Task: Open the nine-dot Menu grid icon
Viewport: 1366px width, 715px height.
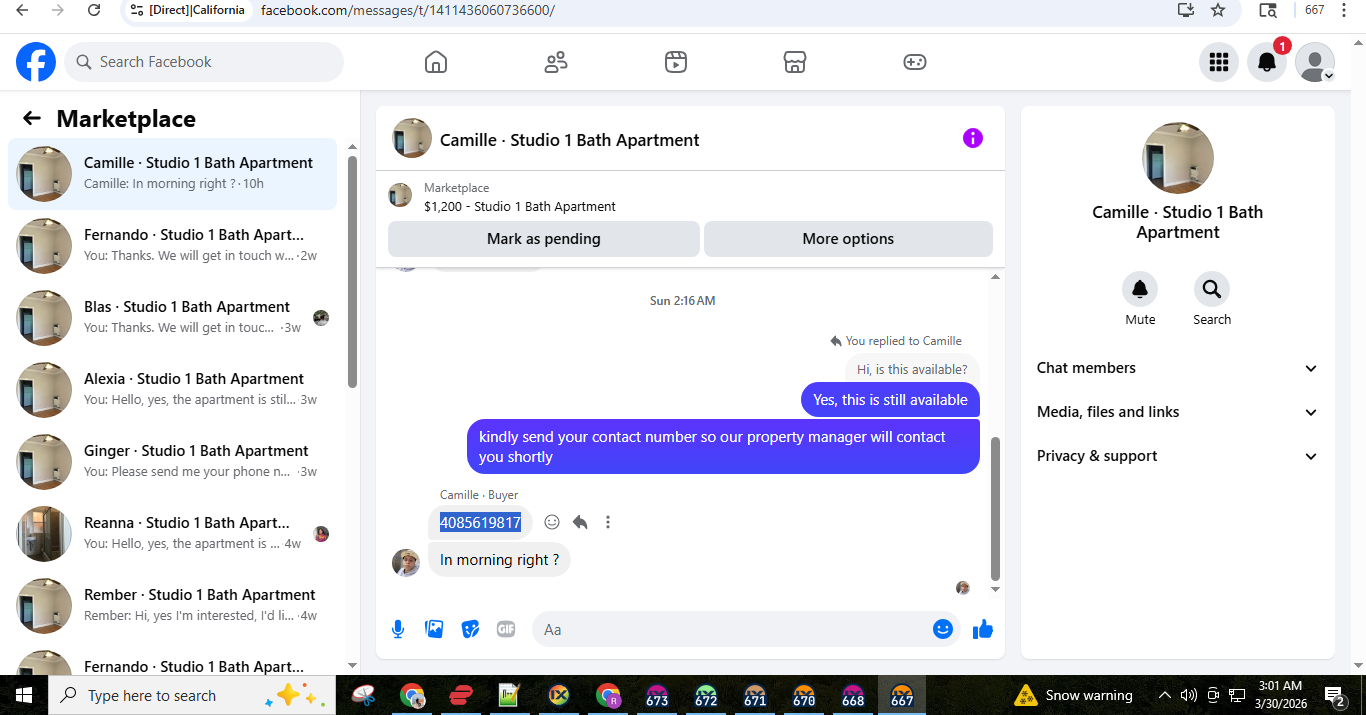Action: pyautogui.click(x=1219, y=62)
